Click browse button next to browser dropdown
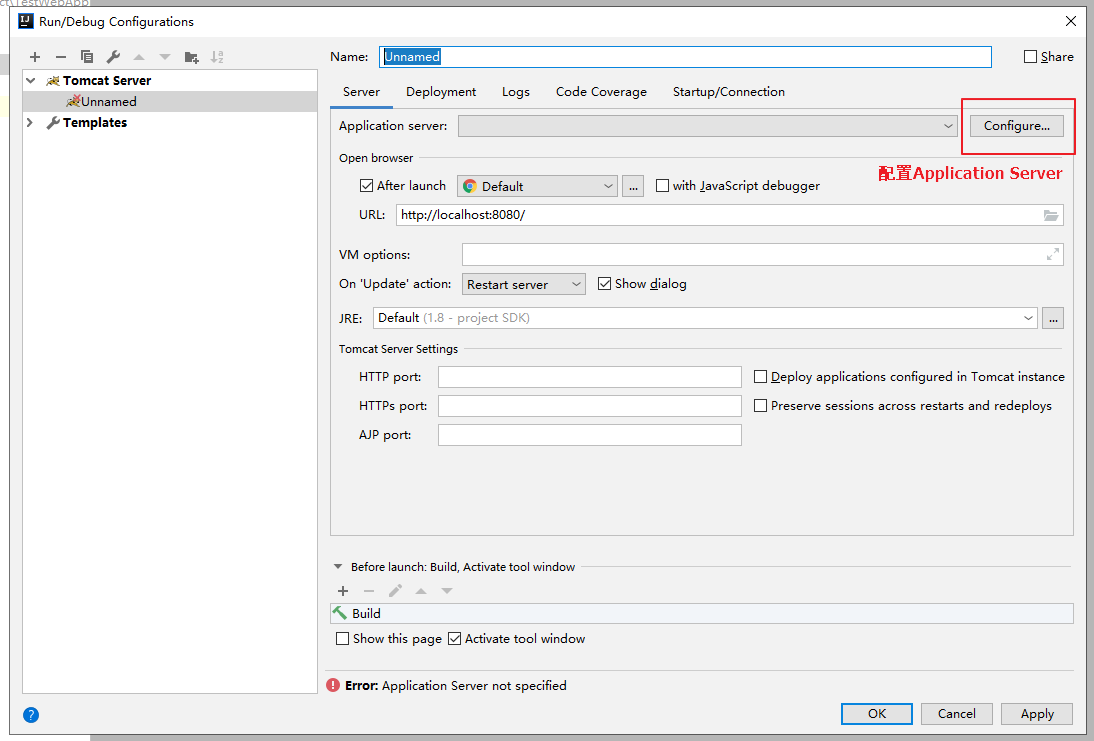Viewport: 1094px width, 741px height. tap(633, 186)
